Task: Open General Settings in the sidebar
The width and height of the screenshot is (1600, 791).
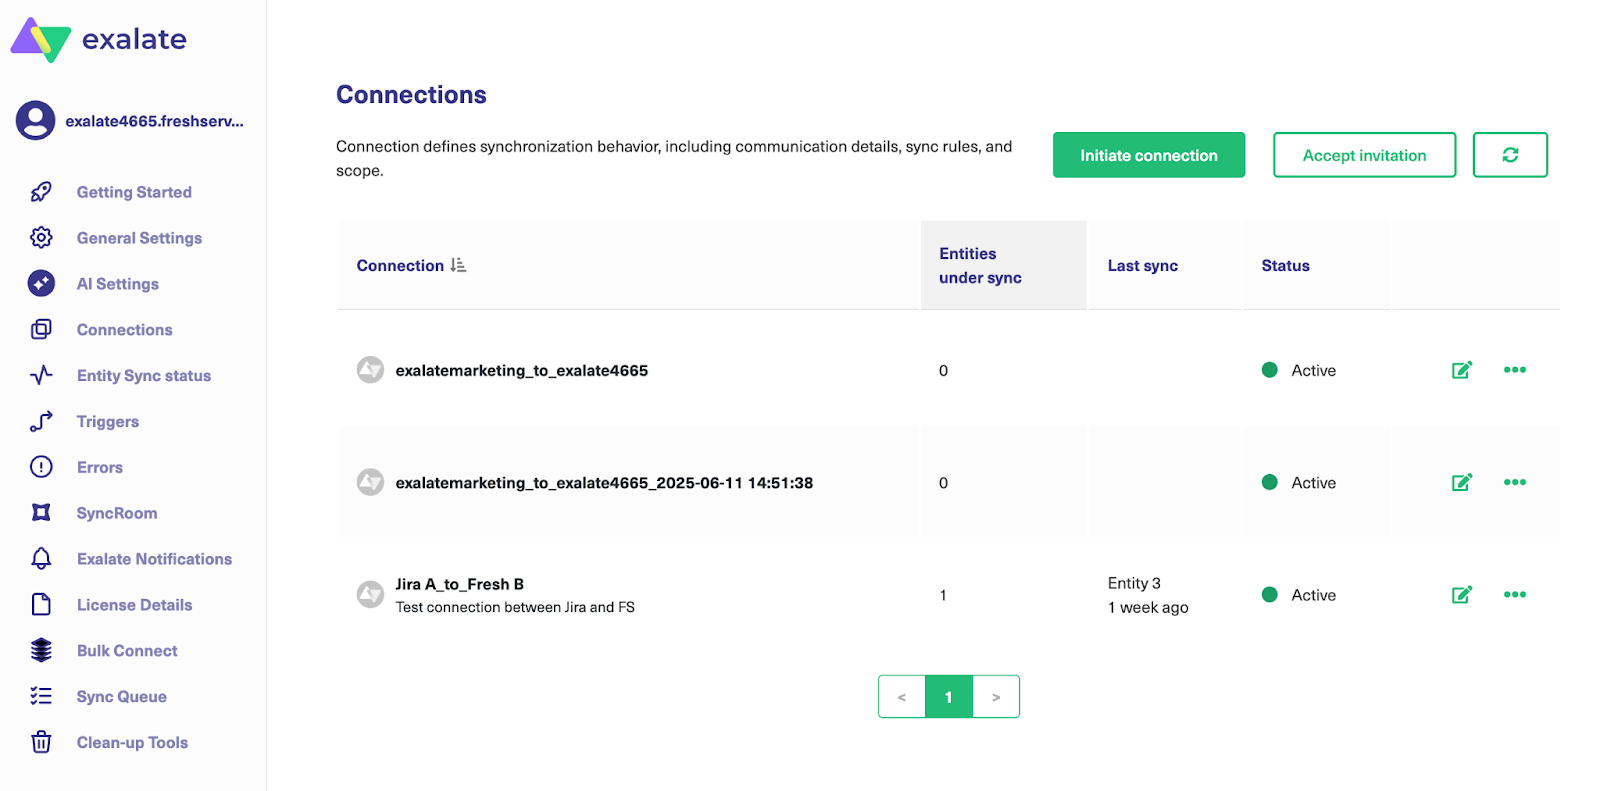Action: (139, 238)
